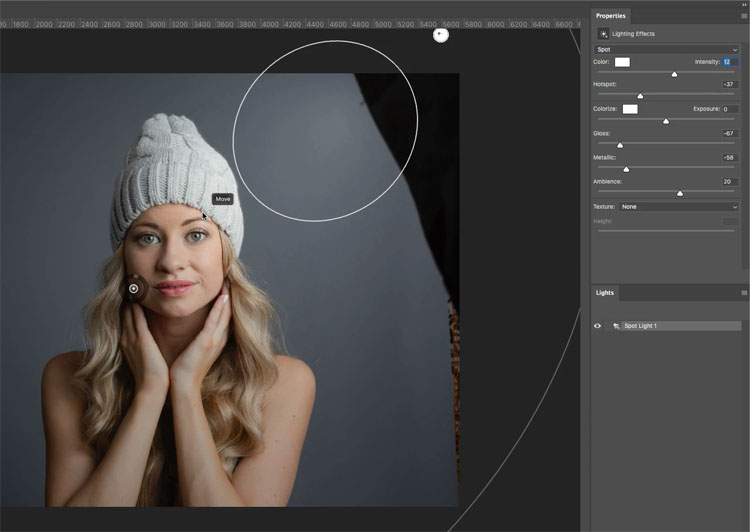Click the Ambience value field showing 20
The width and height of the screenshot is (750, 532).
point(730,182)
